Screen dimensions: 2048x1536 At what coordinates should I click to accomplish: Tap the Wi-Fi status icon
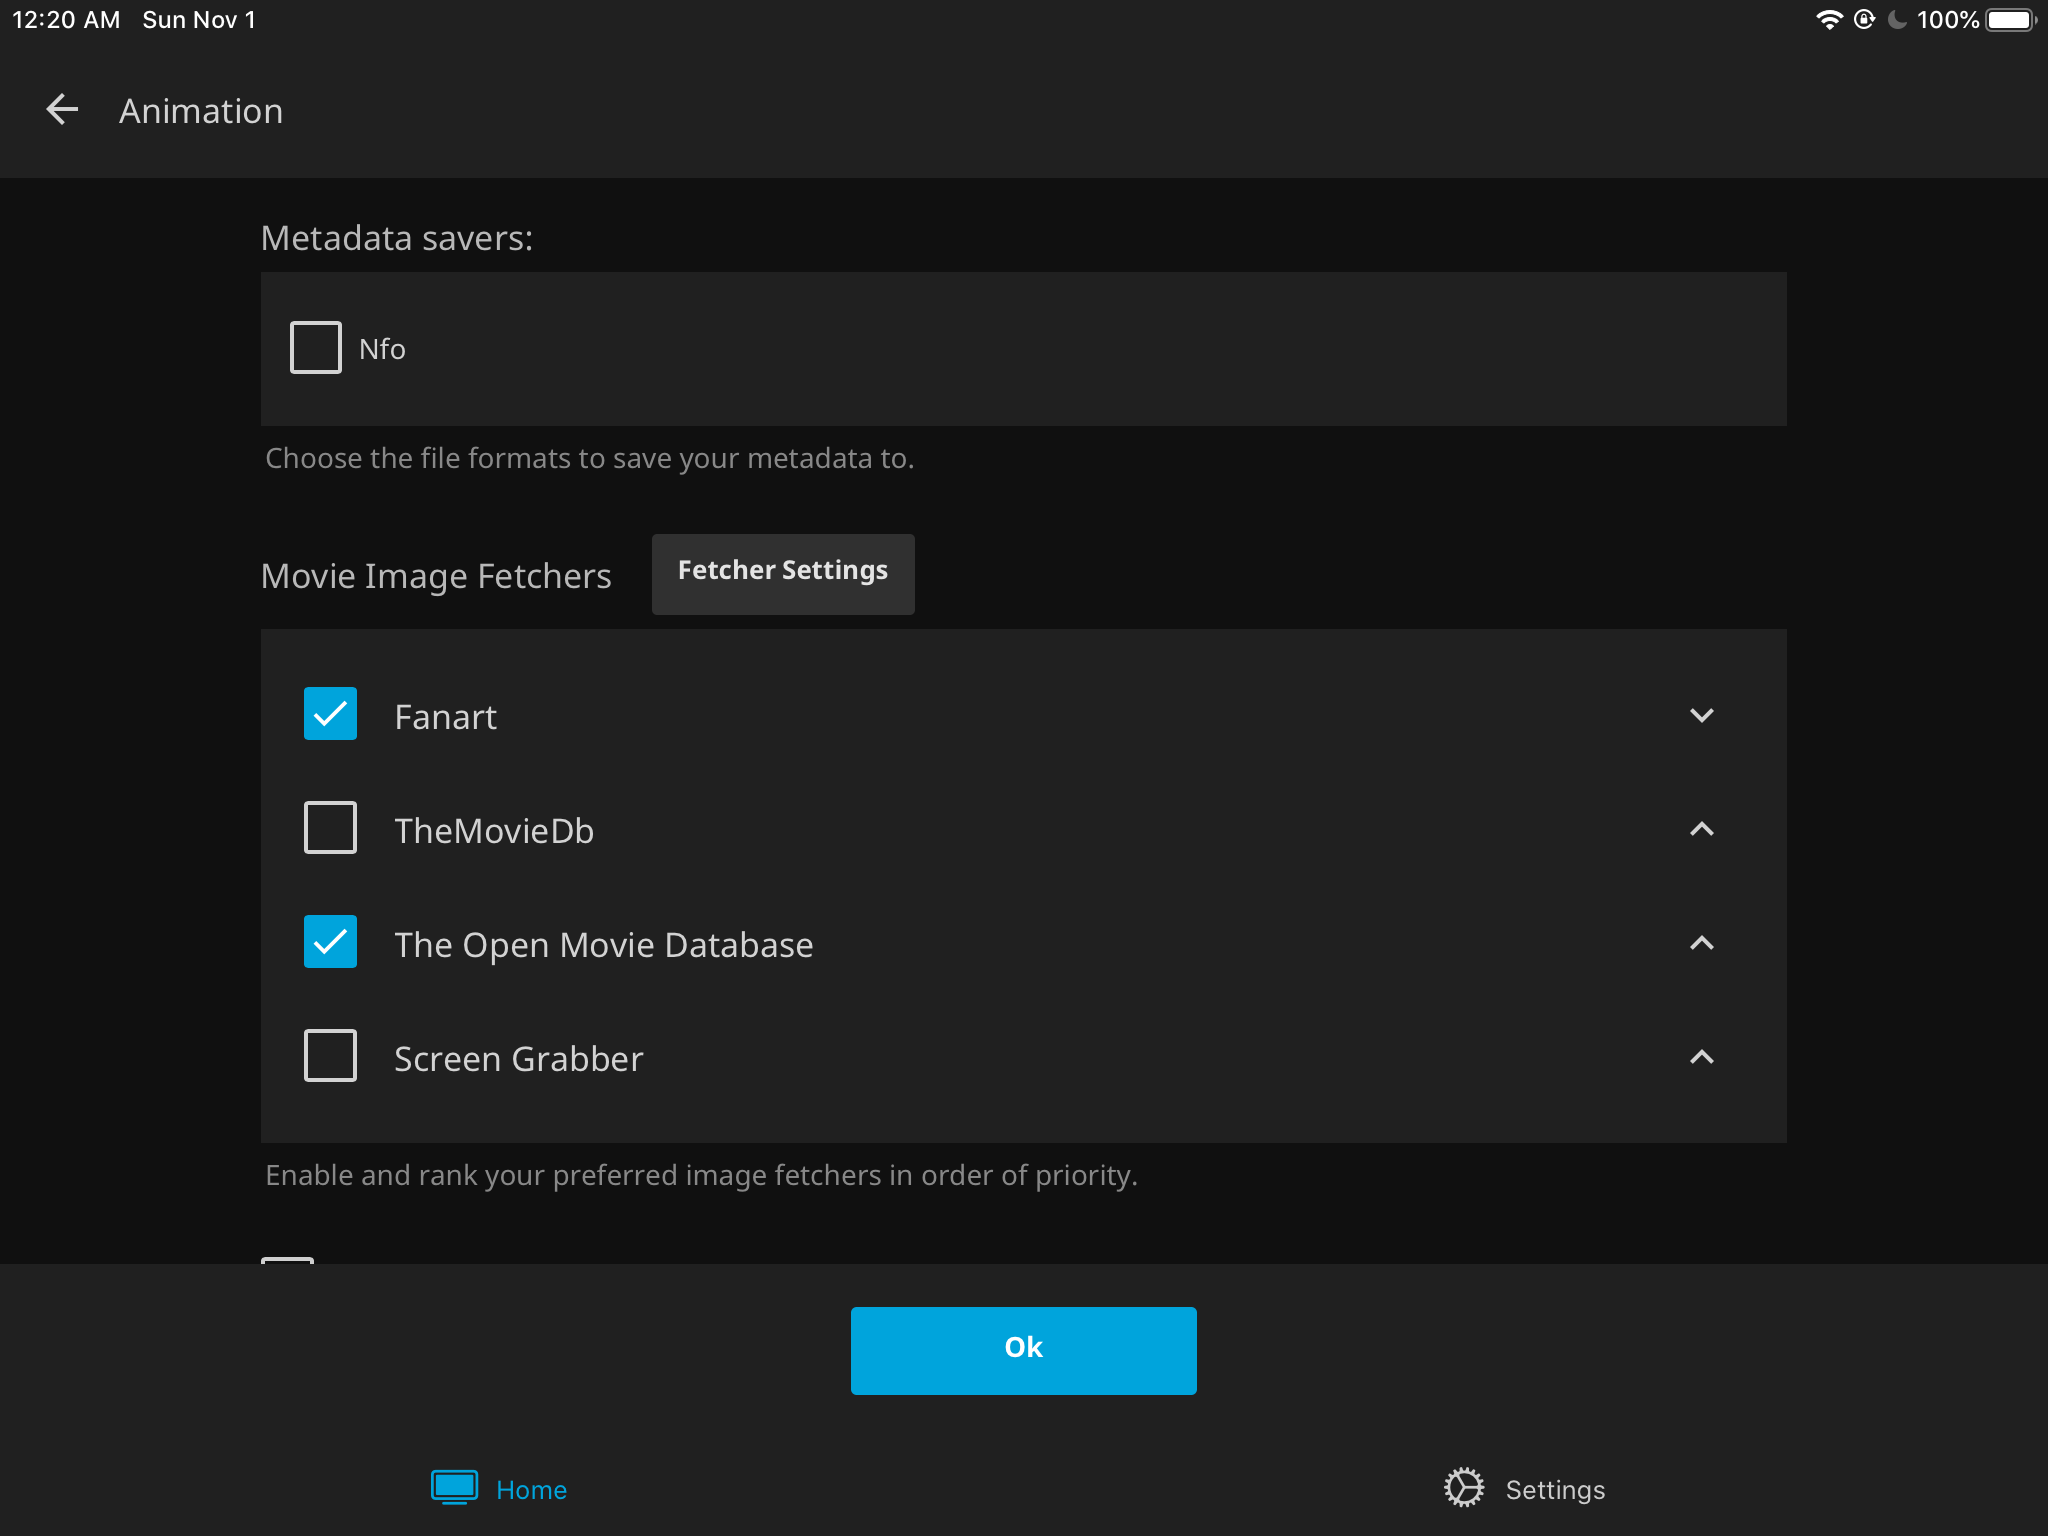pyautogui.click(x=1829, y=20)
